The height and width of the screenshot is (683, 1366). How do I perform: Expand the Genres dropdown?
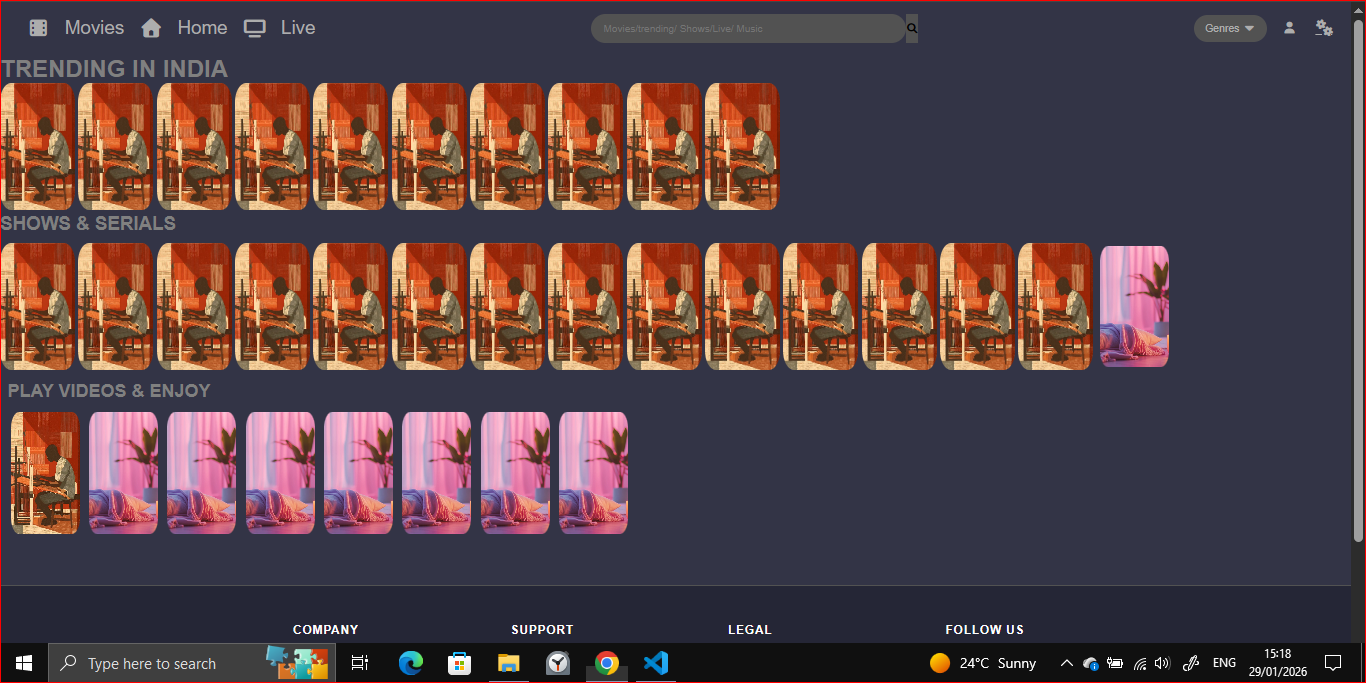[1229, 28]
